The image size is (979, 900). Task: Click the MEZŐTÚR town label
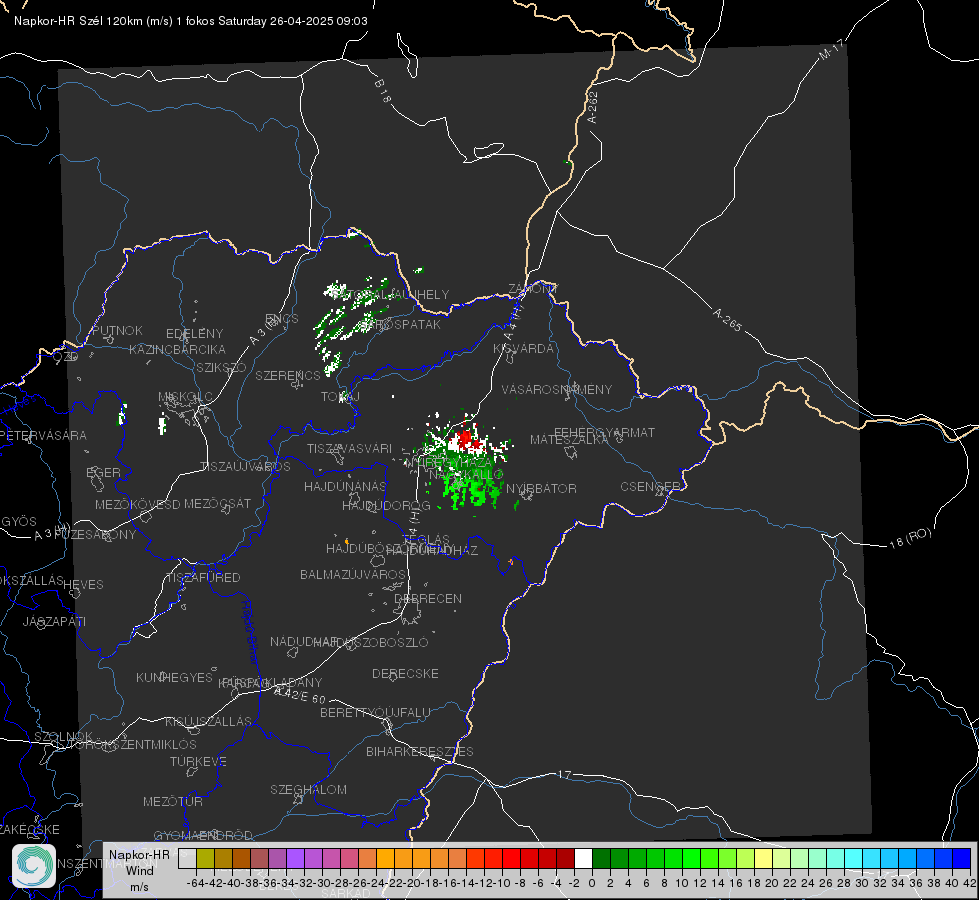(173, 801)
